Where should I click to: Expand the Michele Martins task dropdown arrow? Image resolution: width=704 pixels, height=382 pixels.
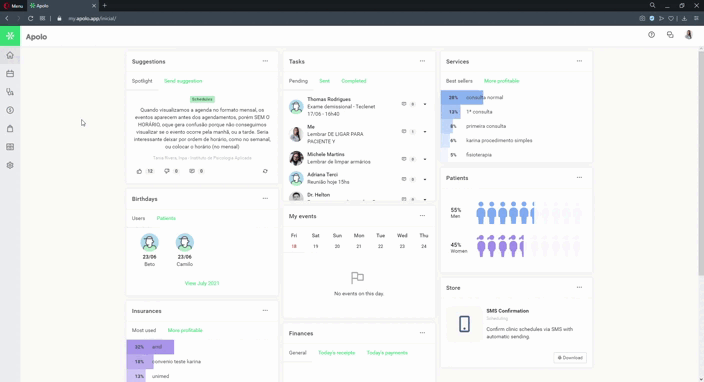[425, 159]
